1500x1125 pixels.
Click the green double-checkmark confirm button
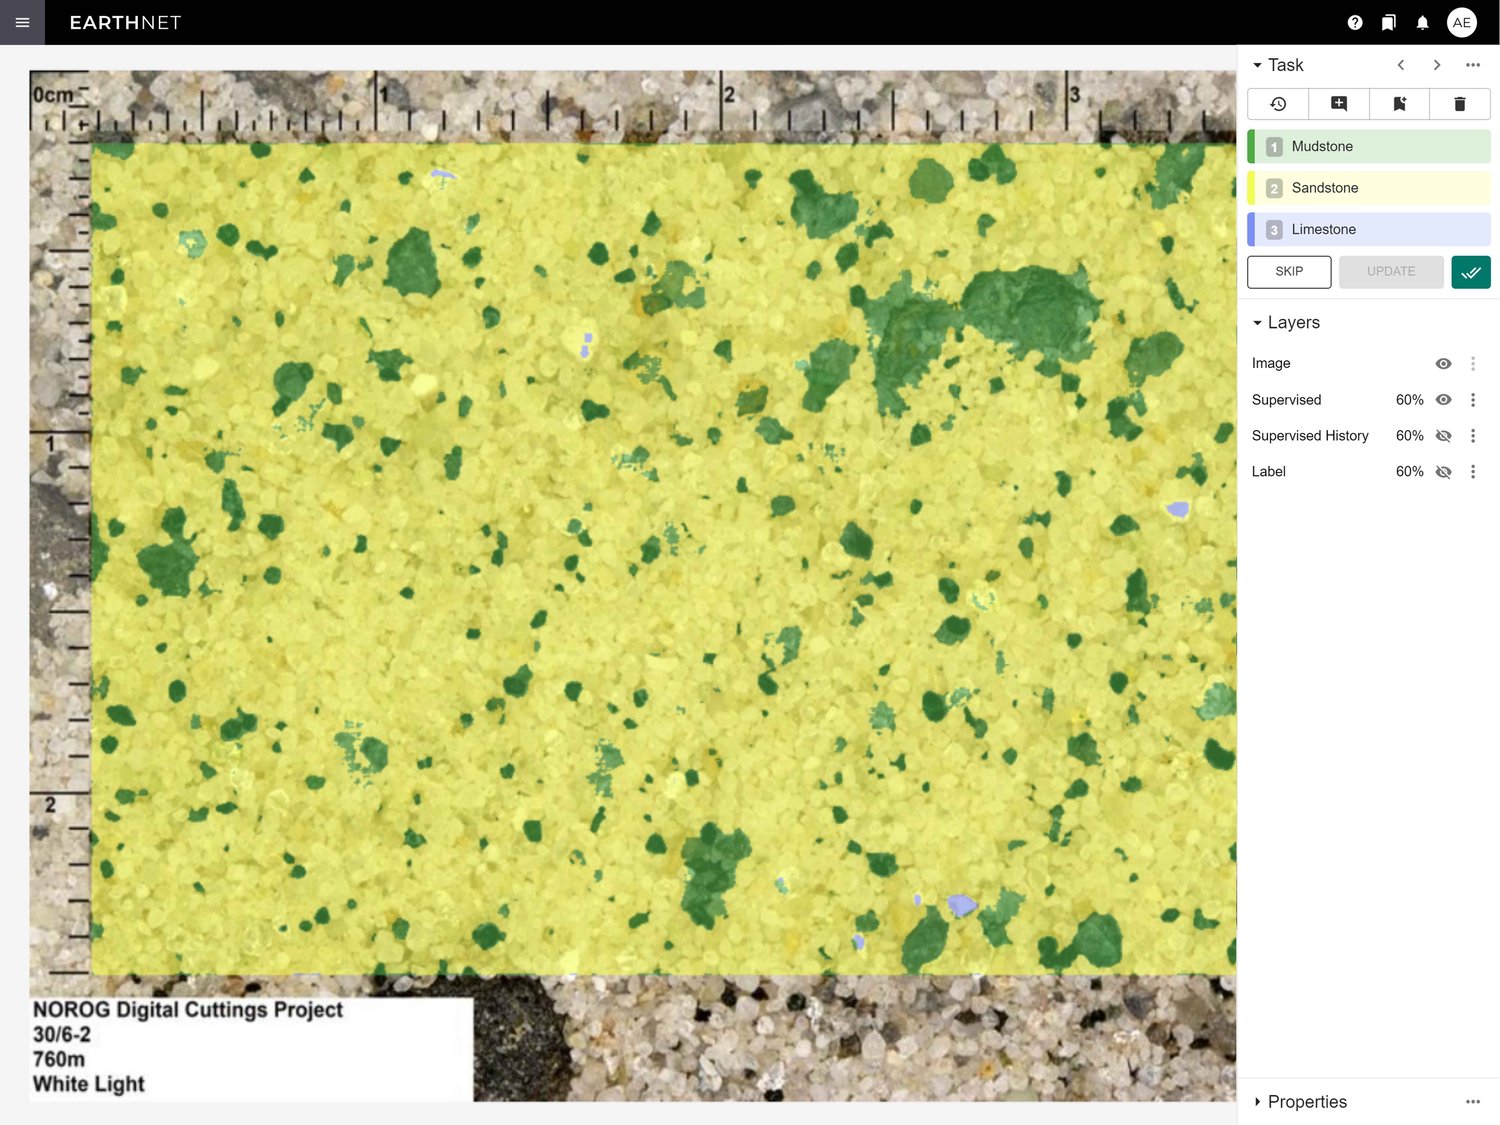1470,272
